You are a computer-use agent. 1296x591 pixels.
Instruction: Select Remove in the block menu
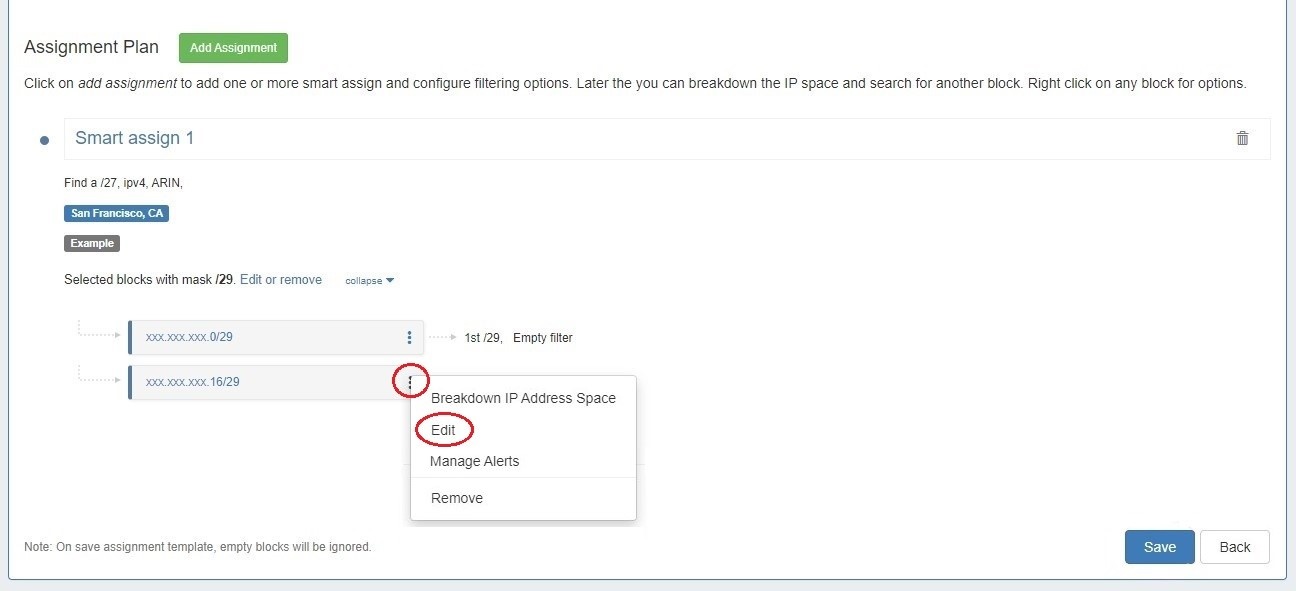(x=457, y=498)
